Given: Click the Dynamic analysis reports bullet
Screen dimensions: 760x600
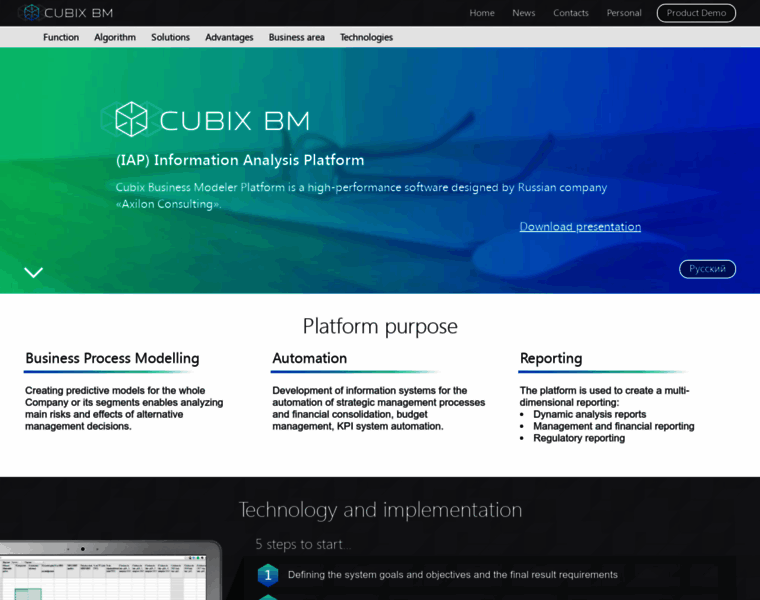Looking at the screenshot, I should (589, 414).
